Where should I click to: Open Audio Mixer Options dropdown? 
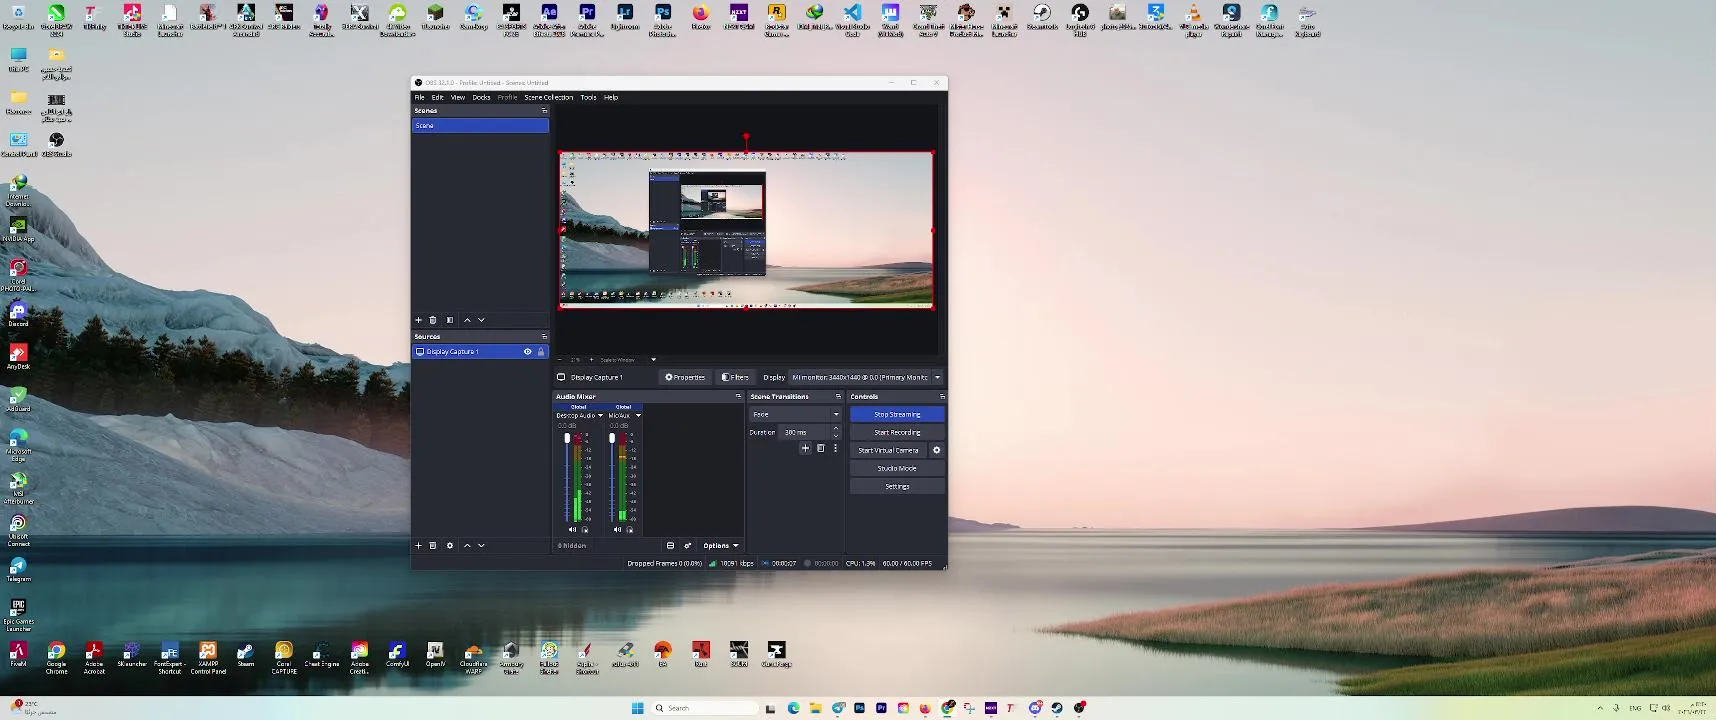tap(721, 546)
